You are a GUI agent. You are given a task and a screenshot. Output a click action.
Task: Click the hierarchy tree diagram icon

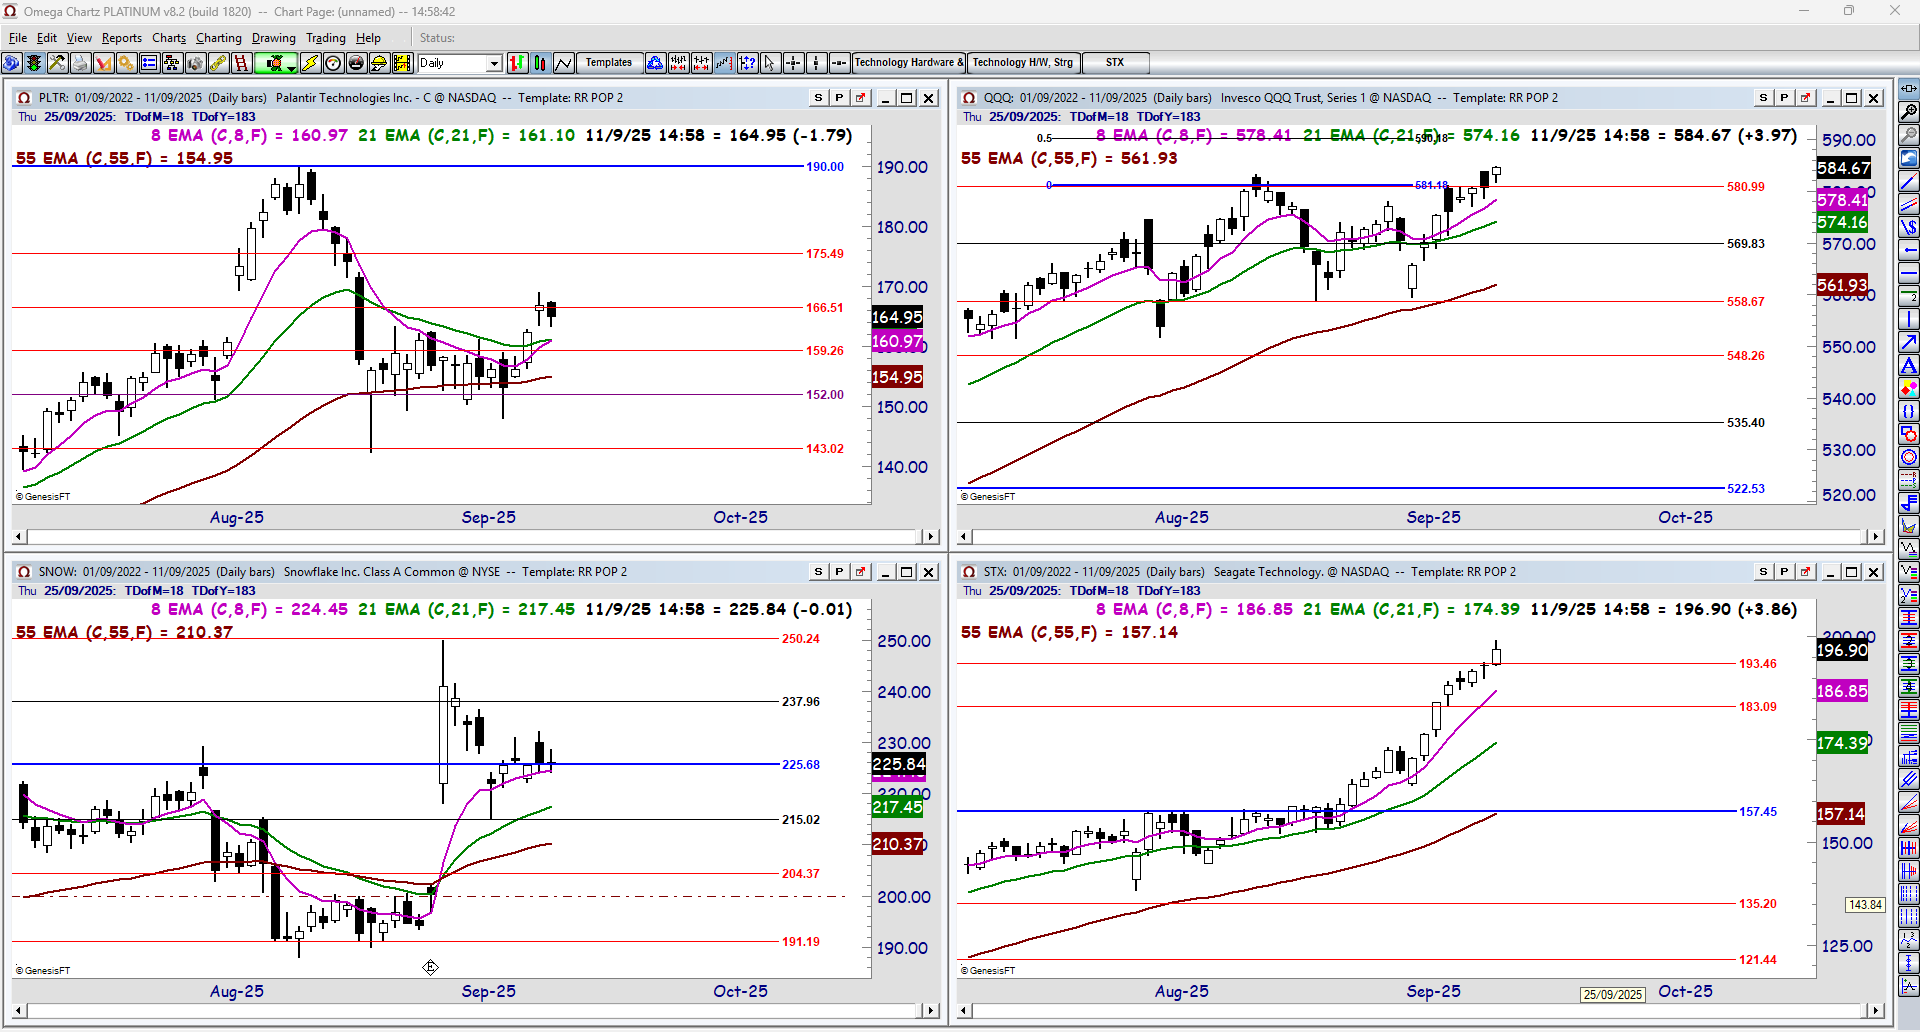172,63
